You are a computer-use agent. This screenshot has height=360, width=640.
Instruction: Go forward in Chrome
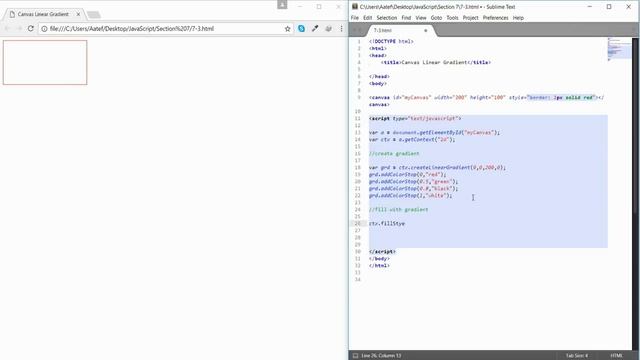point(19,29)
